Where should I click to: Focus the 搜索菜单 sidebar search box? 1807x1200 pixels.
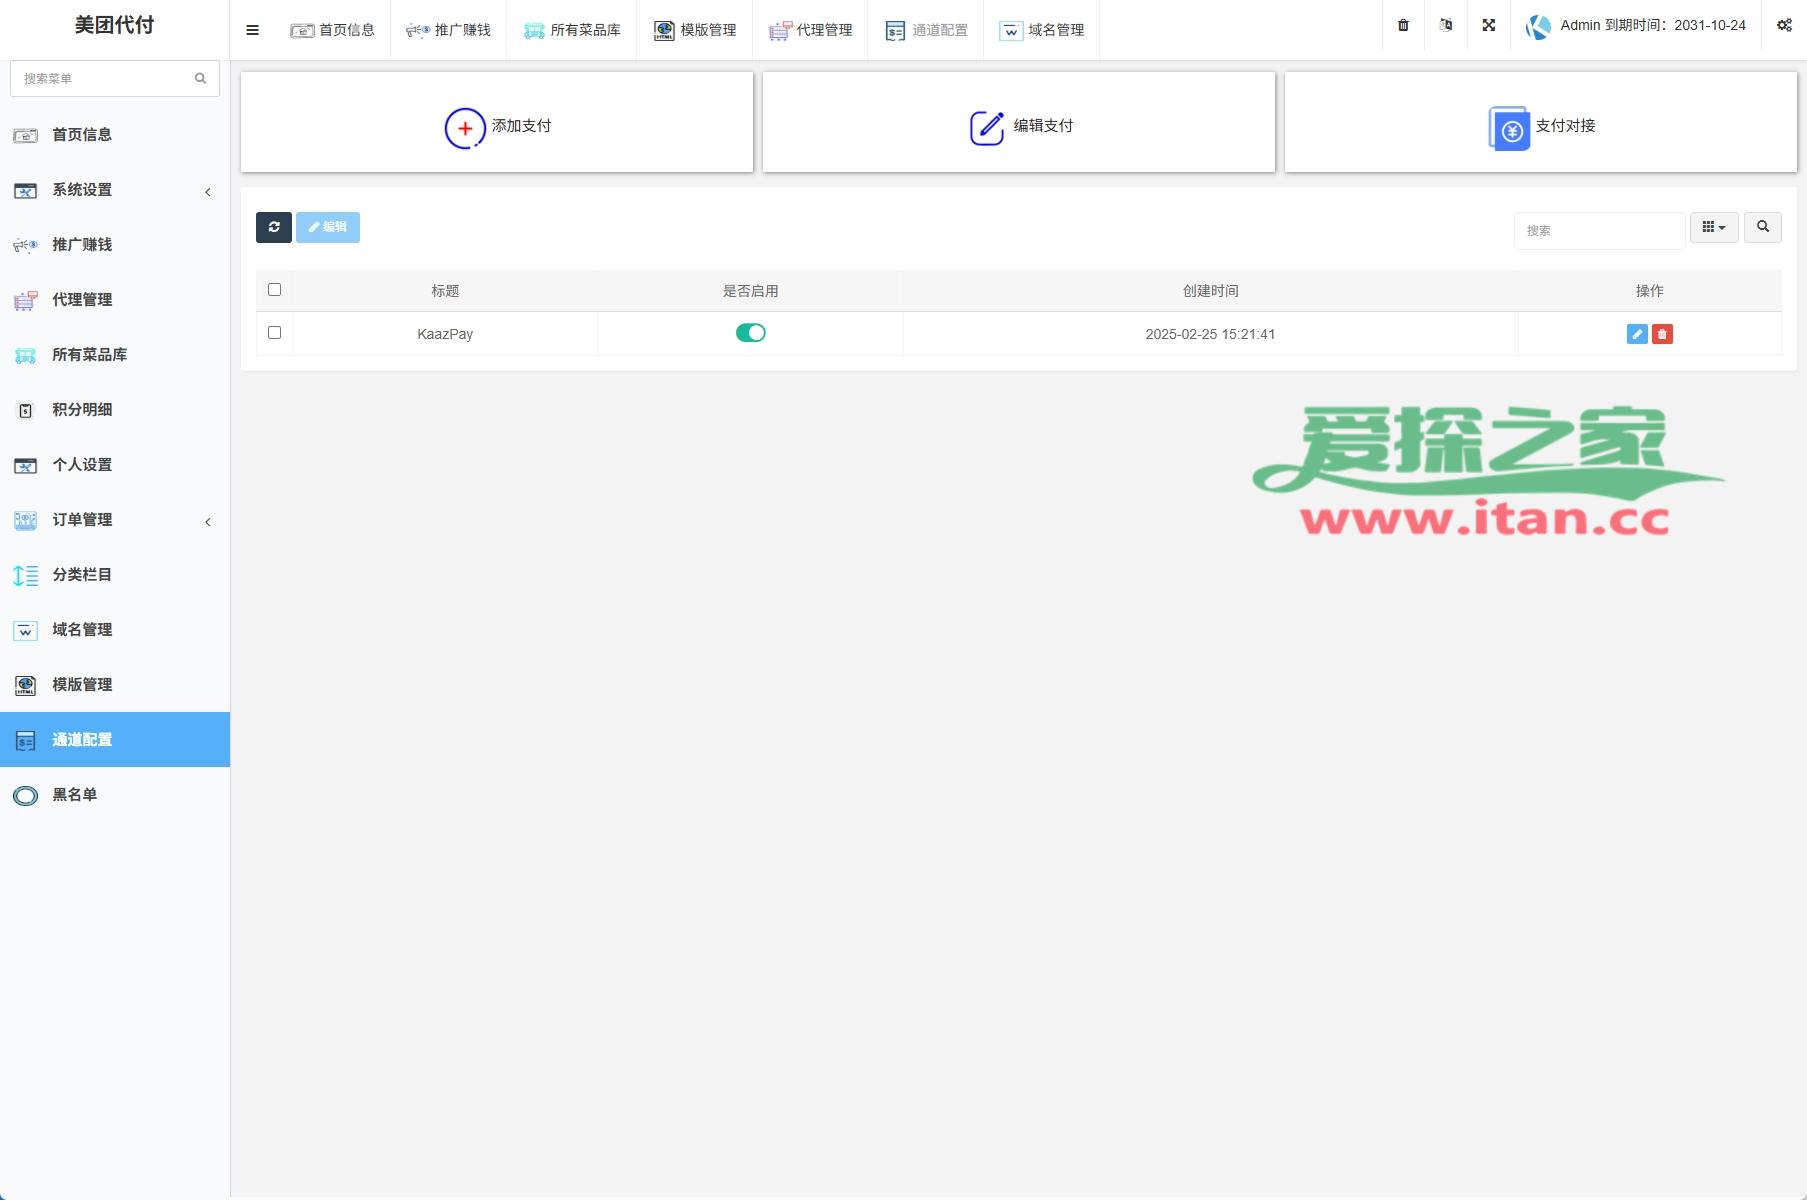[105, 78]
